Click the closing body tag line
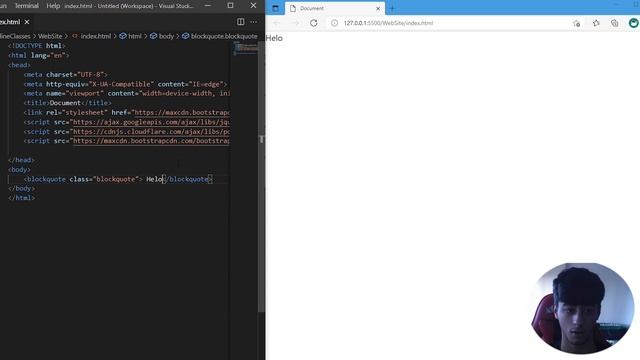The height and width of the screenshot is (360, 640). [x=21, y=189]
